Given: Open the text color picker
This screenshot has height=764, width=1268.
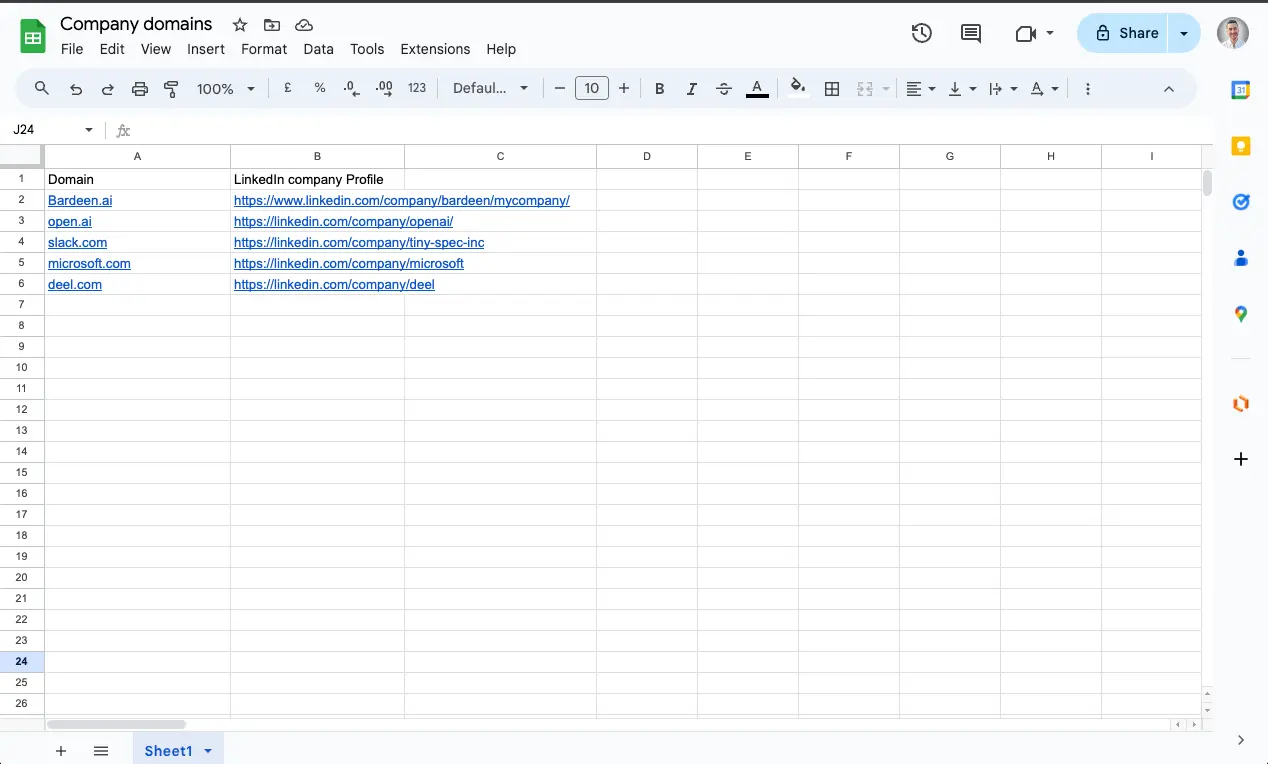Looking at the screenshot, I should pyautogui.click(x=757, y=89).
